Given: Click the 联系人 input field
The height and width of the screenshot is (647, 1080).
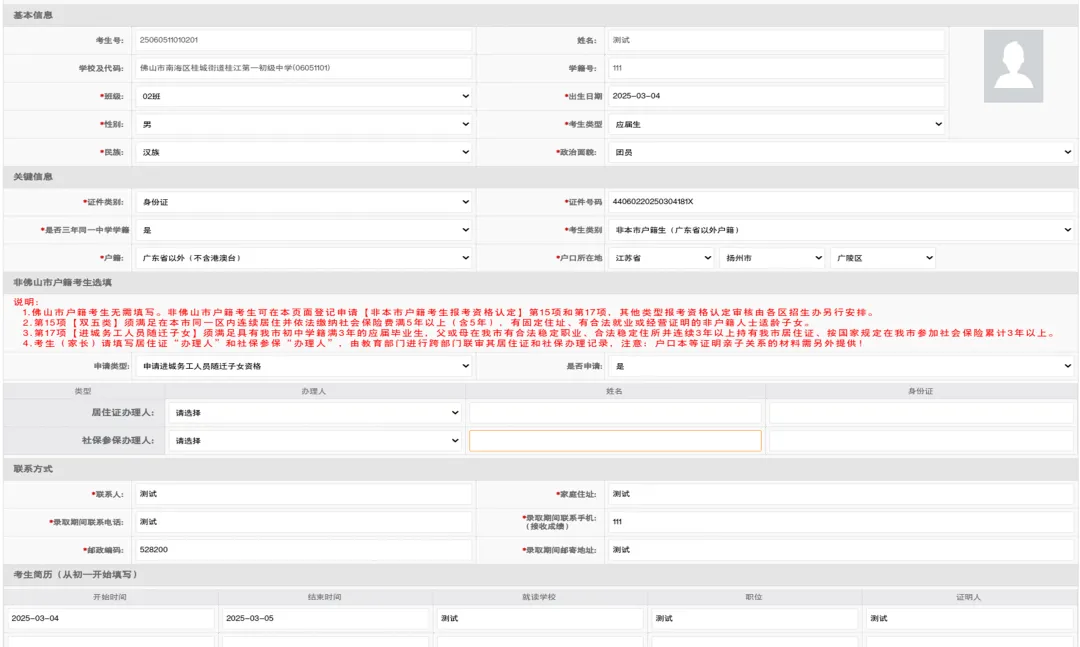Looking at the screenshot, I should pyautogui.click(x=304, y=494).
